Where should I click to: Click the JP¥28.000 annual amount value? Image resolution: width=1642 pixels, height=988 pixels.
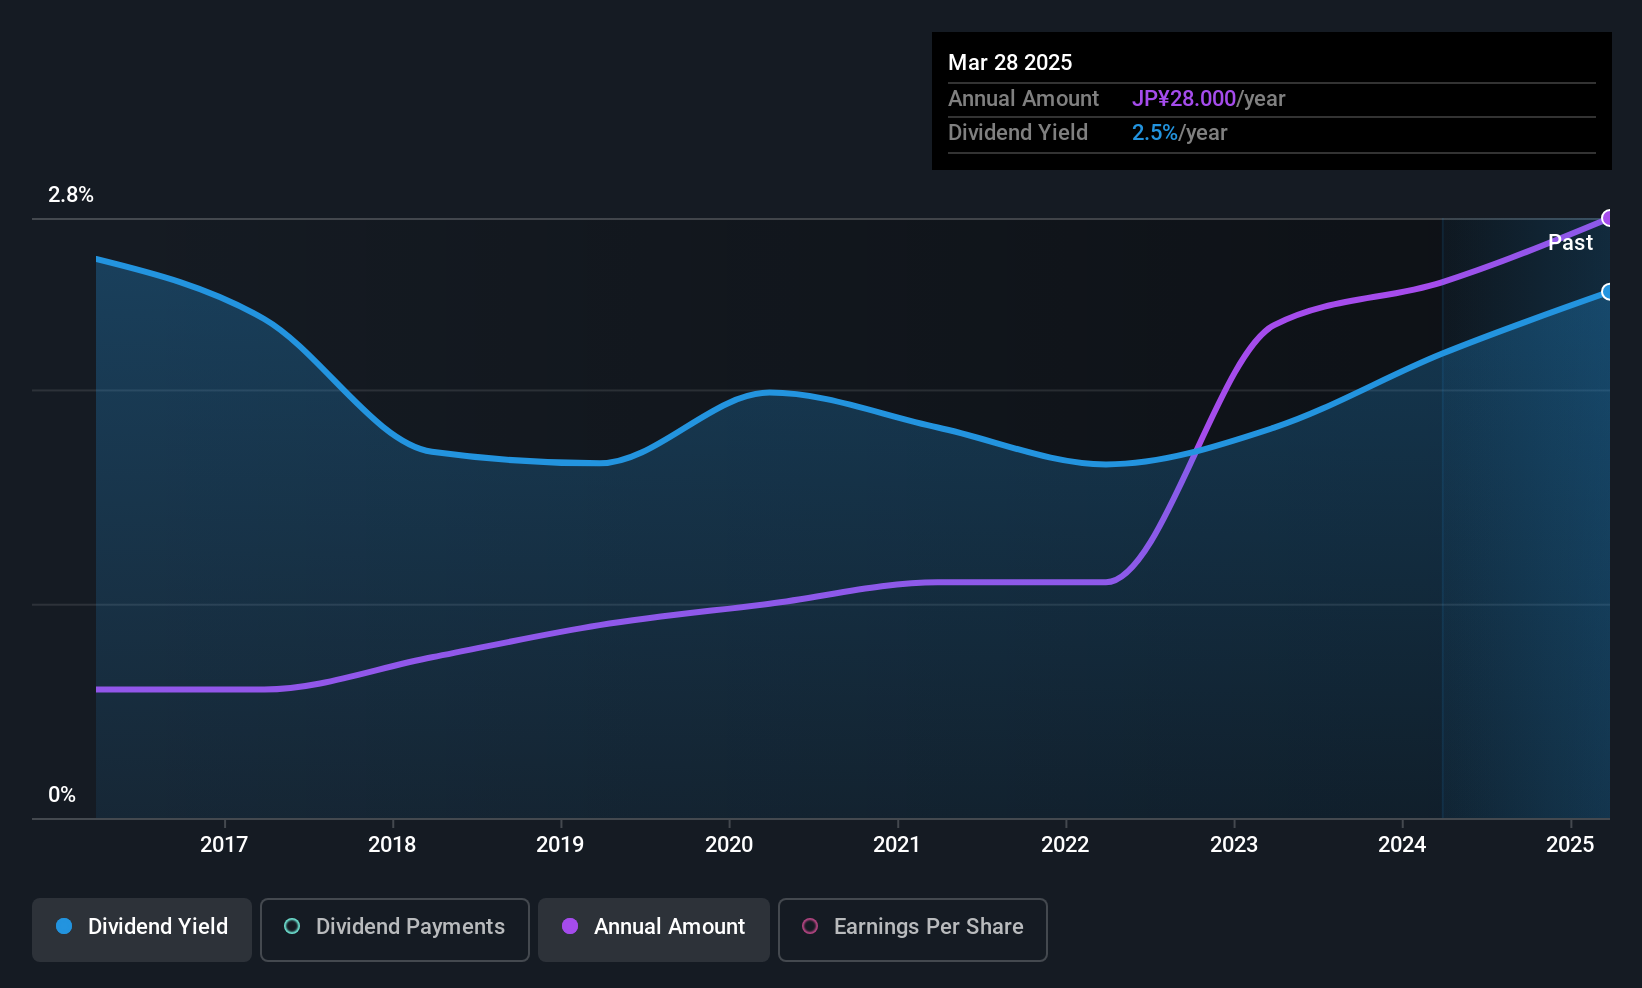(1184, 99)
